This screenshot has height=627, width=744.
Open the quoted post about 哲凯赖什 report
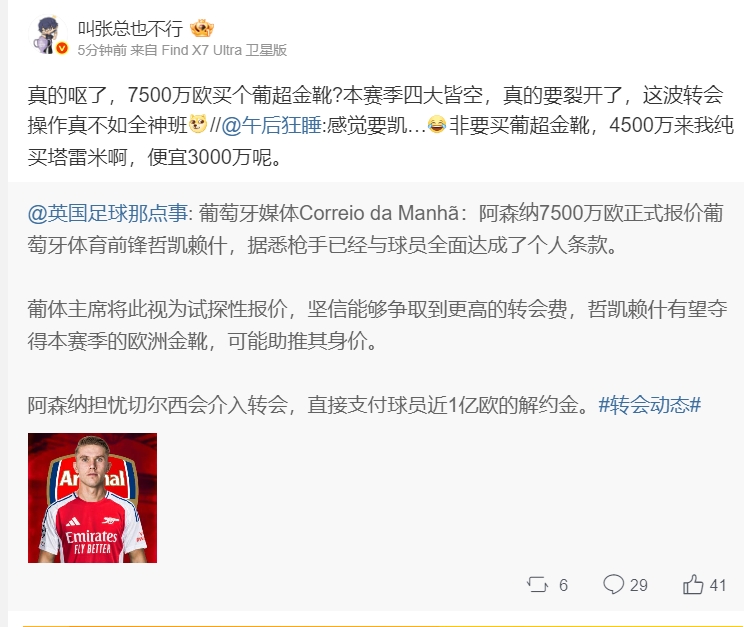point(376,309)
